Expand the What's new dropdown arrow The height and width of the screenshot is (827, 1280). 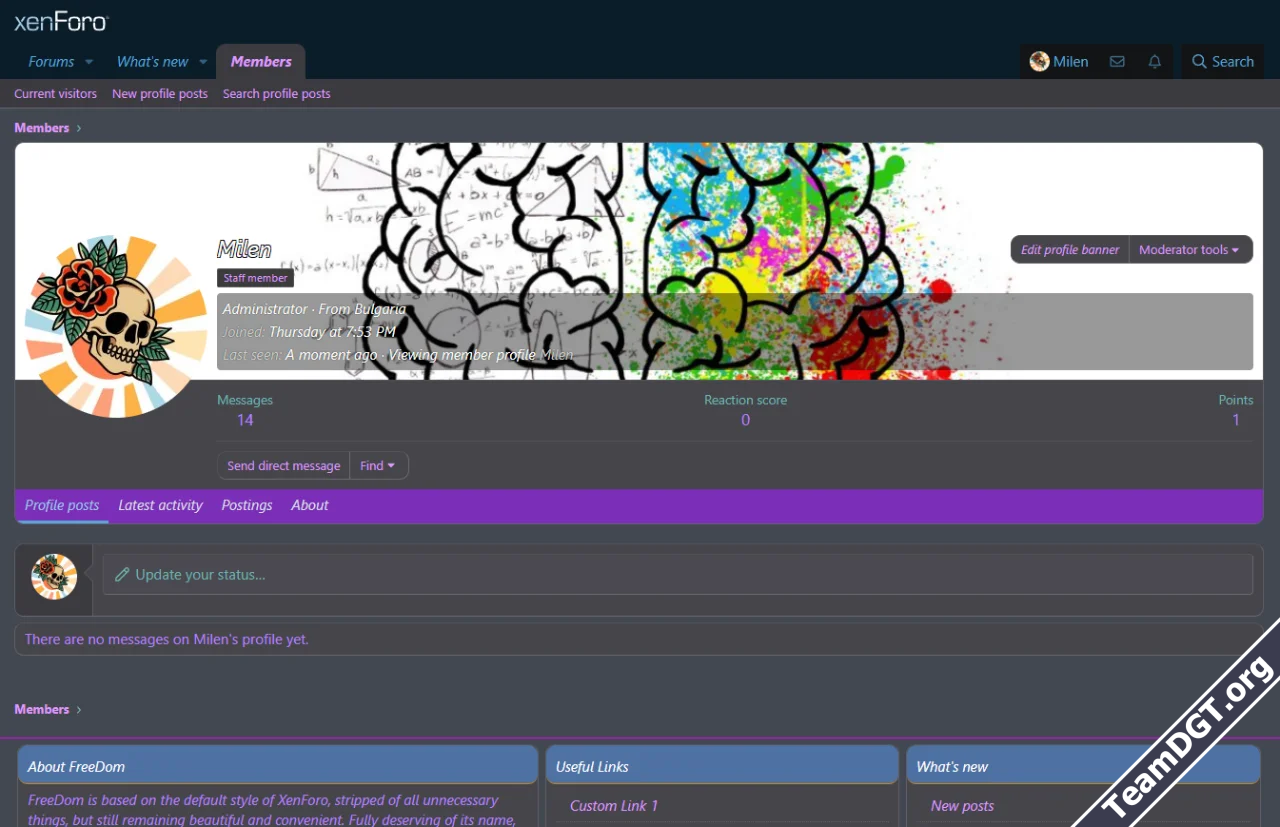click(203, 62)
